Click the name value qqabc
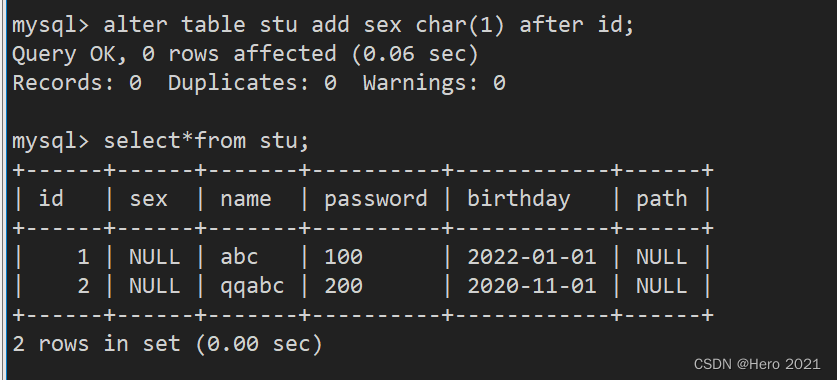The height and width of the screenshot is (380, 837). pos(252,287)
